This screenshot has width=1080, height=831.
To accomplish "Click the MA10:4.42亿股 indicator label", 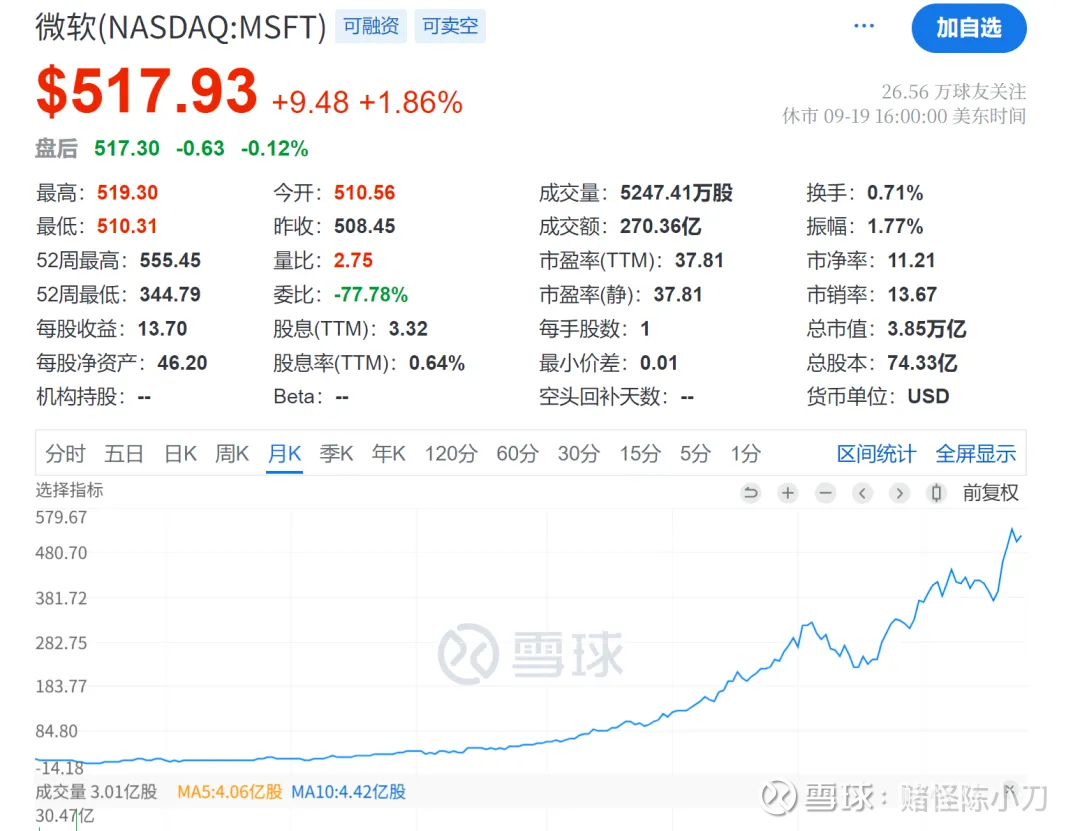I will coord(349,792).
